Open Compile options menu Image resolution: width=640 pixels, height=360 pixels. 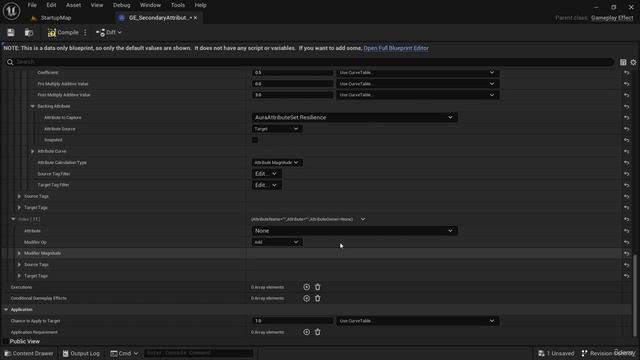(85, 32)
